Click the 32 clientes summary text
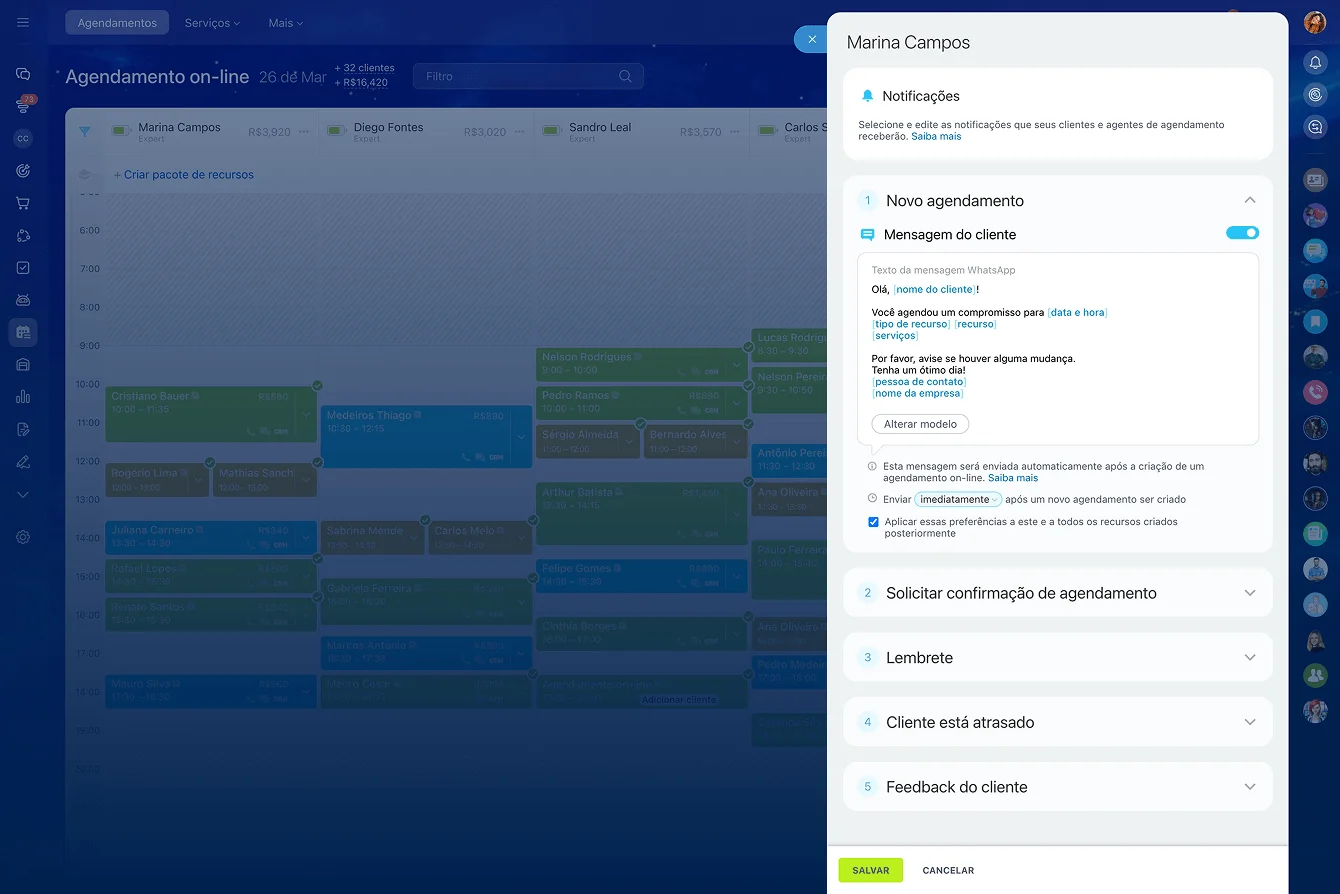 (364, 68)
